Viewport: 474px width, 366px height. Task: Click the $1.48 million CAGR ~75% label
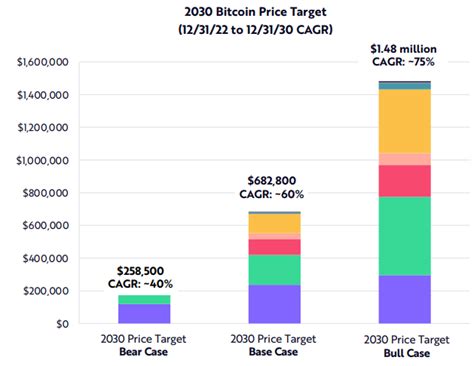pyautogui.click(x=403, y=55)
